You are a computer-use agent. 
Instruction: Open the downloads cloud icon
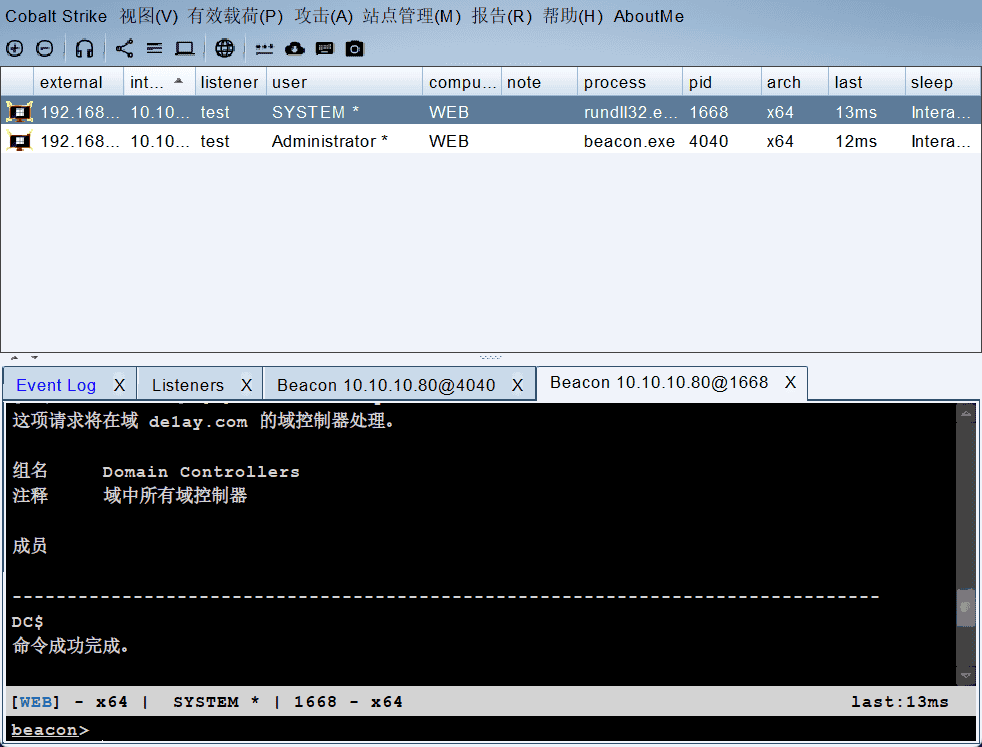(294, 48)
